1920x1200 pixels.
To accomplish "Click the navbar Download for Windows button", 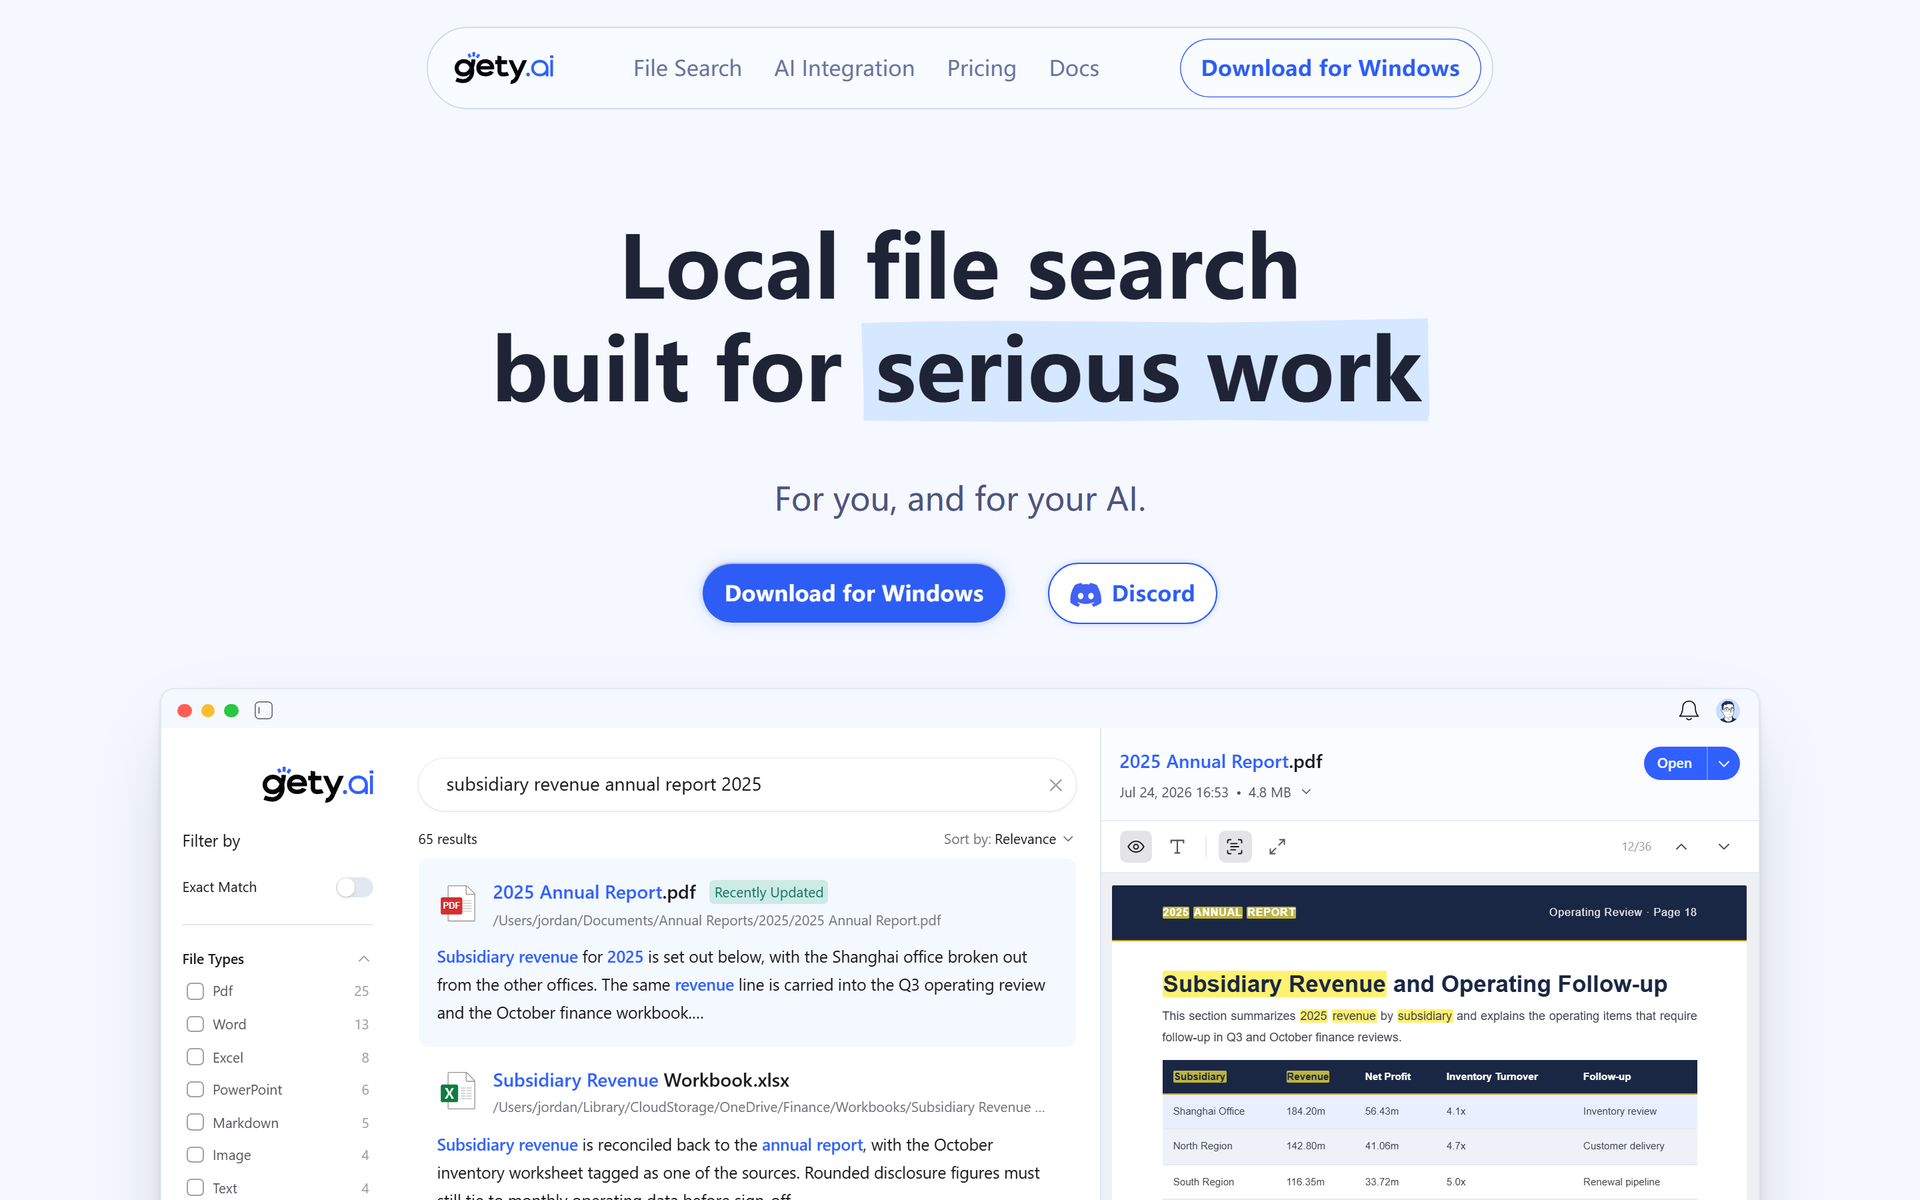I will click(x=1330, y=68).
